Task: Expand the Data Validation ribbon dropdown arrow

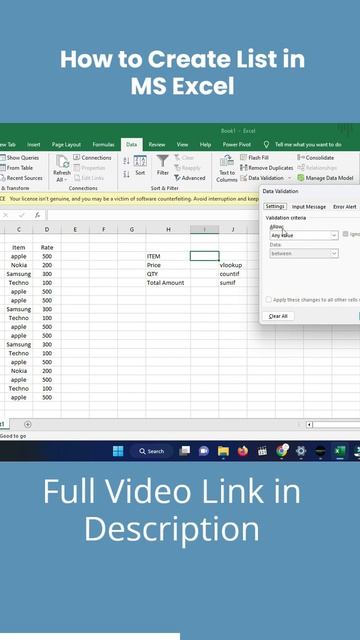Action: pyautogui.click(x=289, y=178)
